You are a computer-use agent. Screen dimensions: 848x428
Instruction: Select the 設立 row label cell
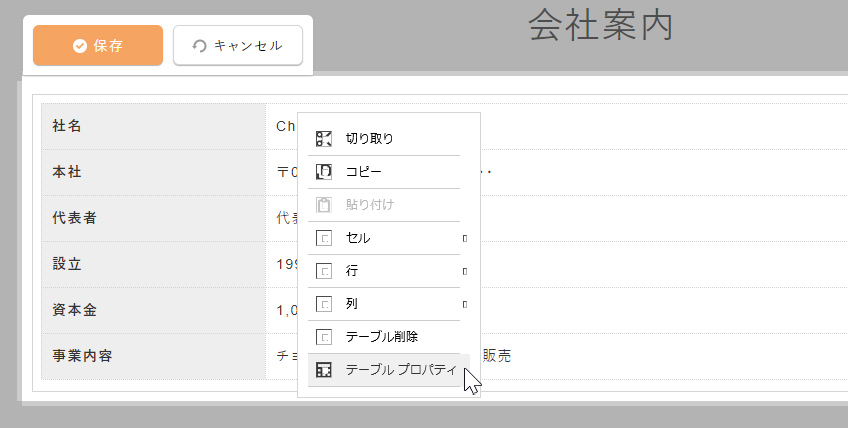[153, 265]
